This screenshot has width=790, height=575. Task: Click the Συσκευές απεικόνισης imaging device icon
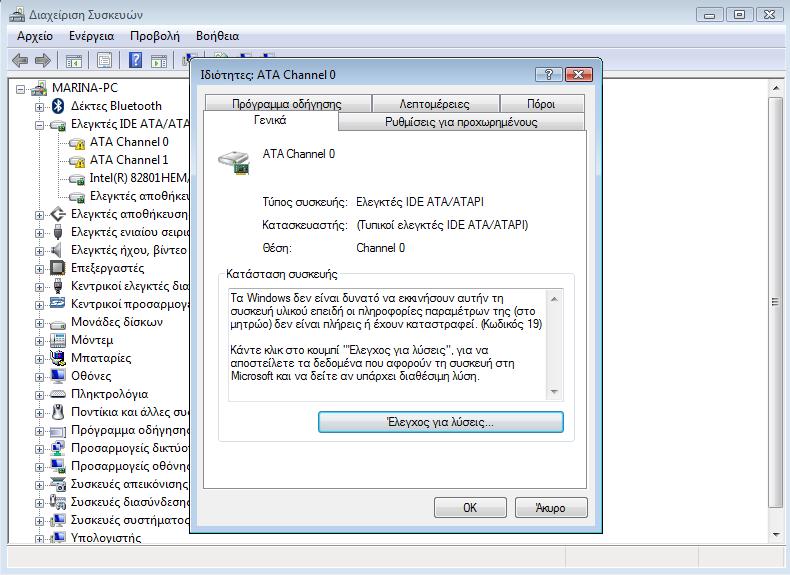click(x=58, y=484)
